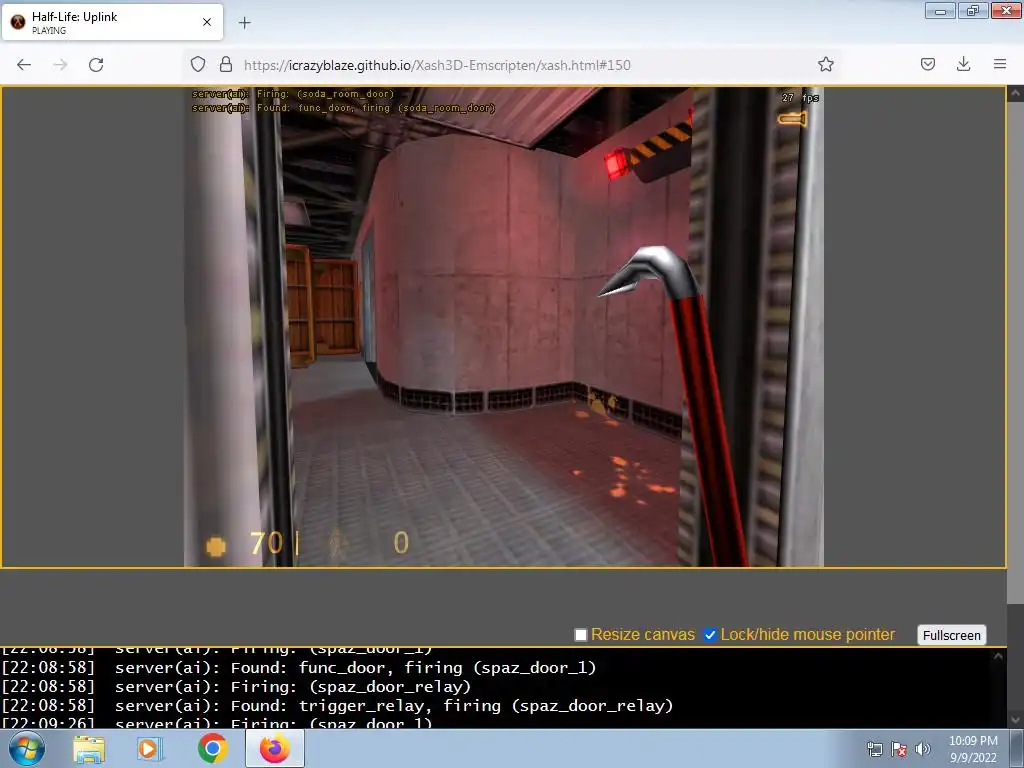The width and height of the screenshot is (1024, 768).
Task: Reload the current page
Action: point(96,65)
